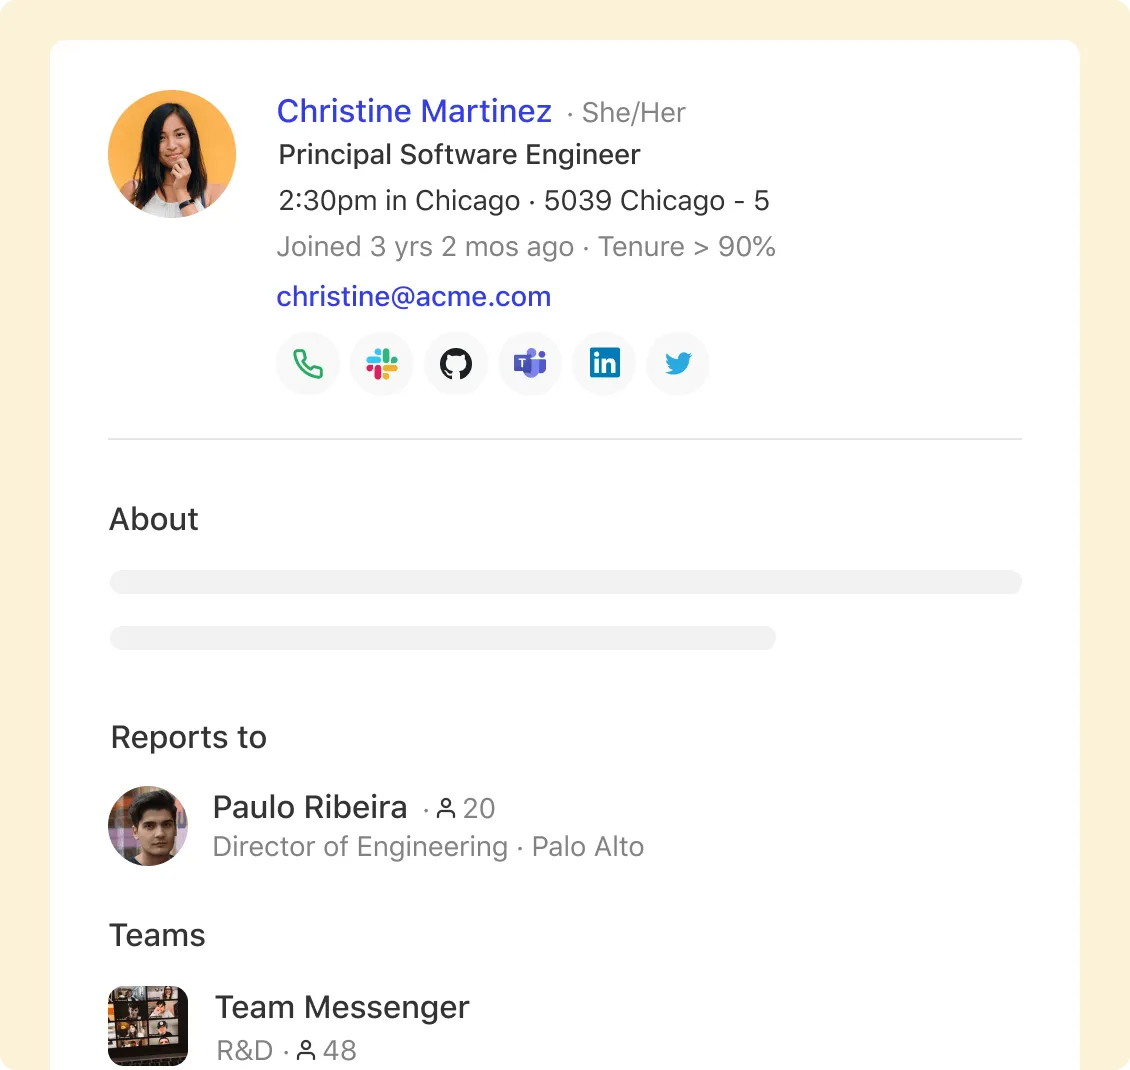Select the About section heading
The height and width of the screenshot is (1070, 1130).
click(x=153, y=519)
